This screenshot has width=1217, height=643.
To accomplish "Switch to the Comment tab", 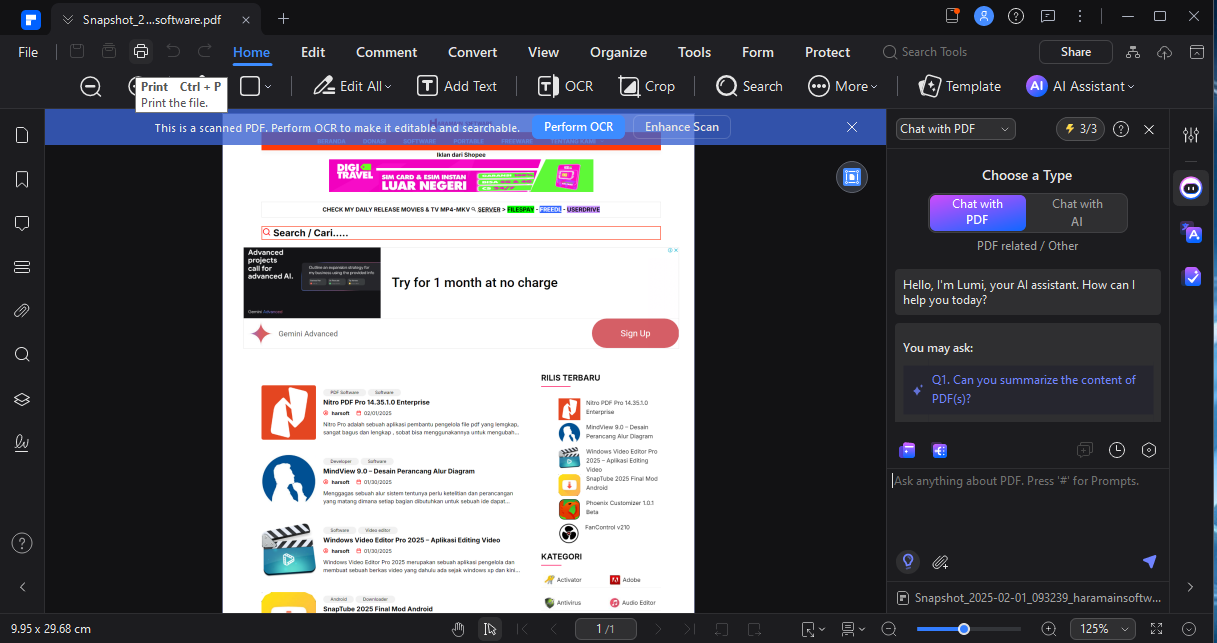I will 386,52.
